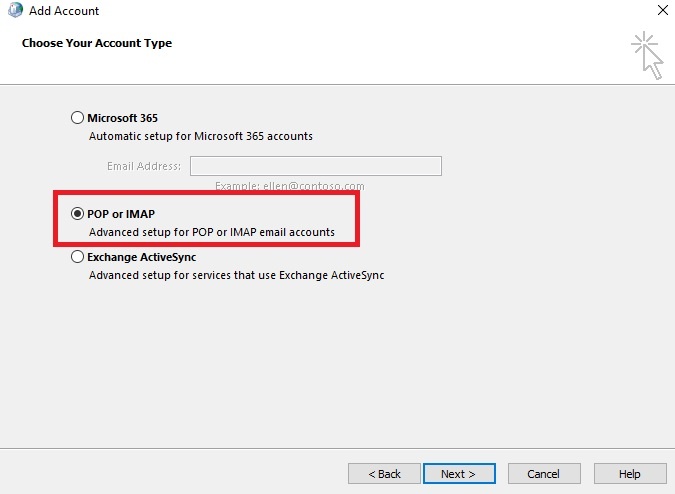Image resolution: width=675 pixels, height=494 pixels.
Task: Cancel the Add Account wizard
Action: click(x=544, y=474)
